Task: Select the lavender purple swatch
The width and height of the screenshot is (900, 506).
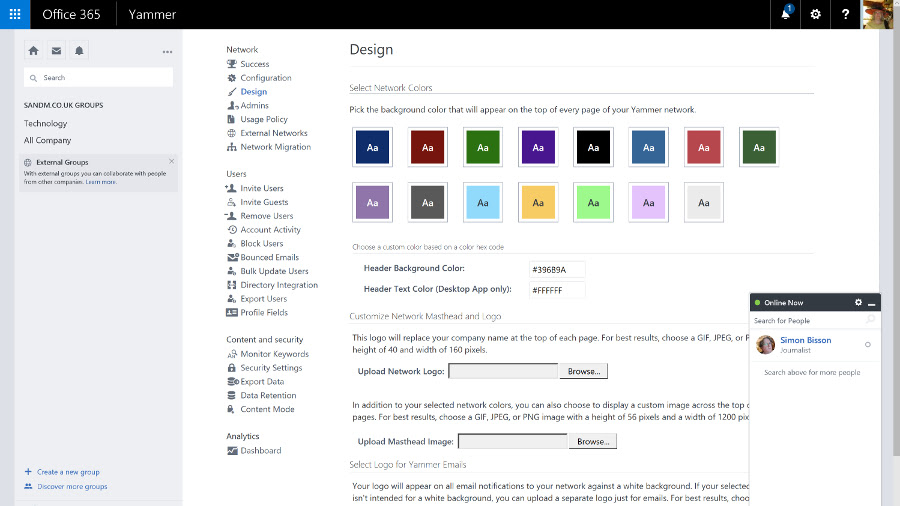Action: click(x=372, y=202)
